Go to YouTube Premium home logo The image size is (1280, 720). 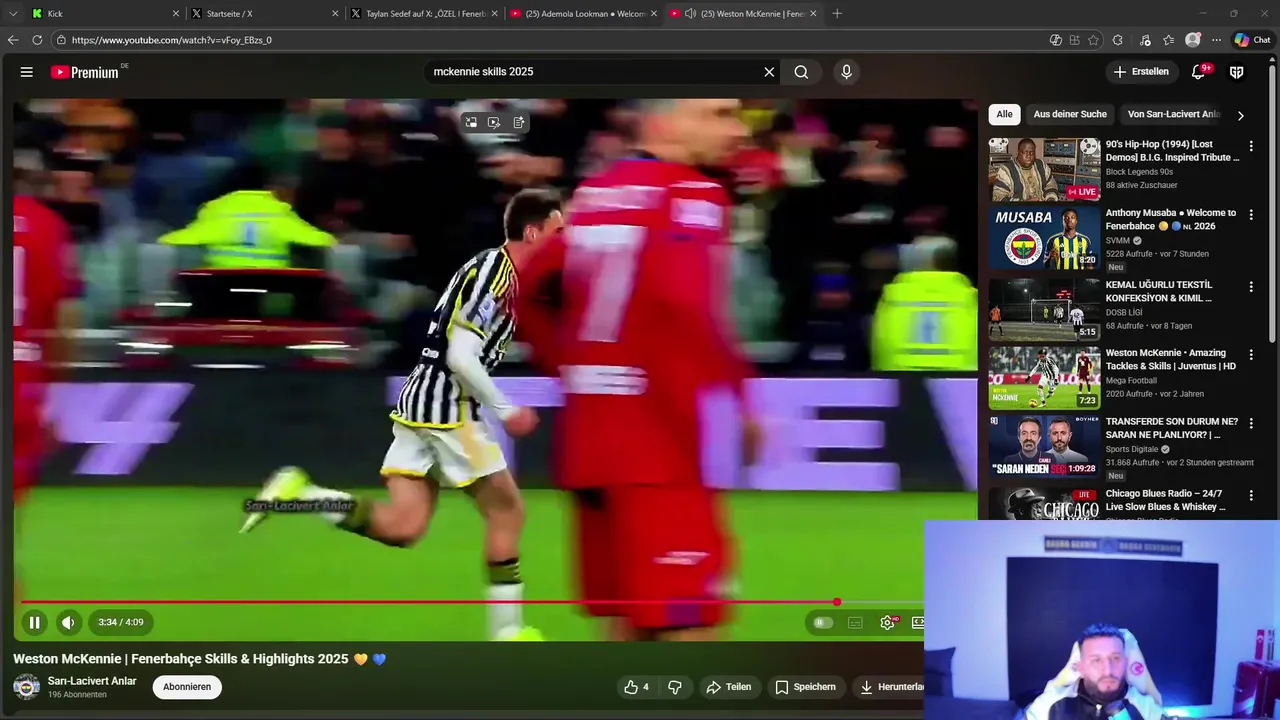[85, 72]
